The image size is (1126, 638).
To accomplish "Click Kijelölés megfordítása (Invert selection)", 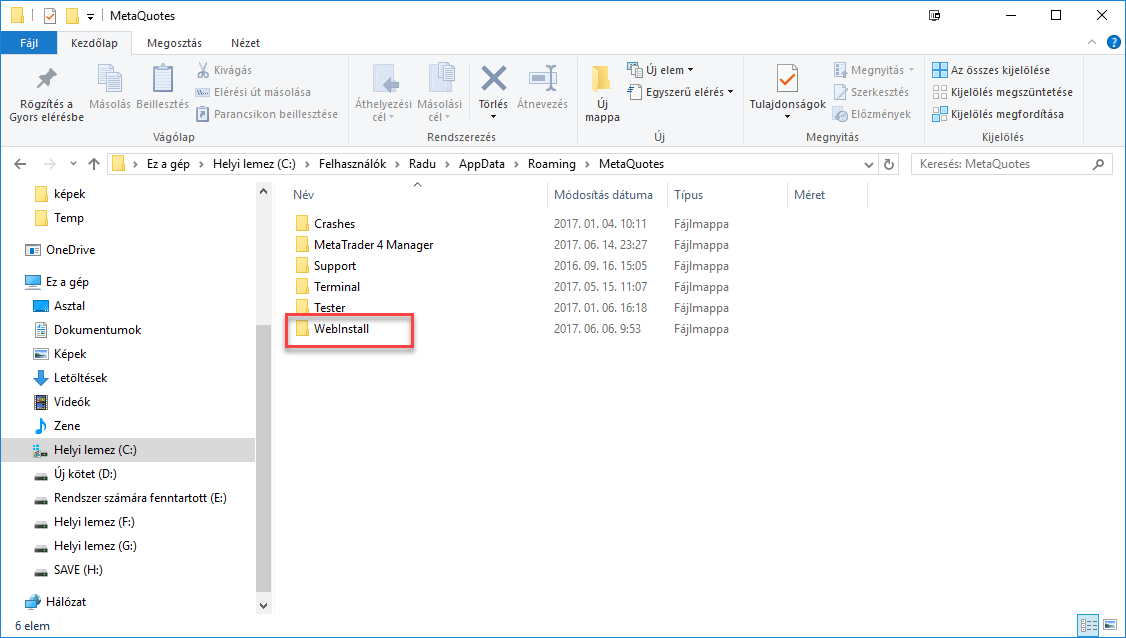I will pyautogui.click(x=998, y=114).
